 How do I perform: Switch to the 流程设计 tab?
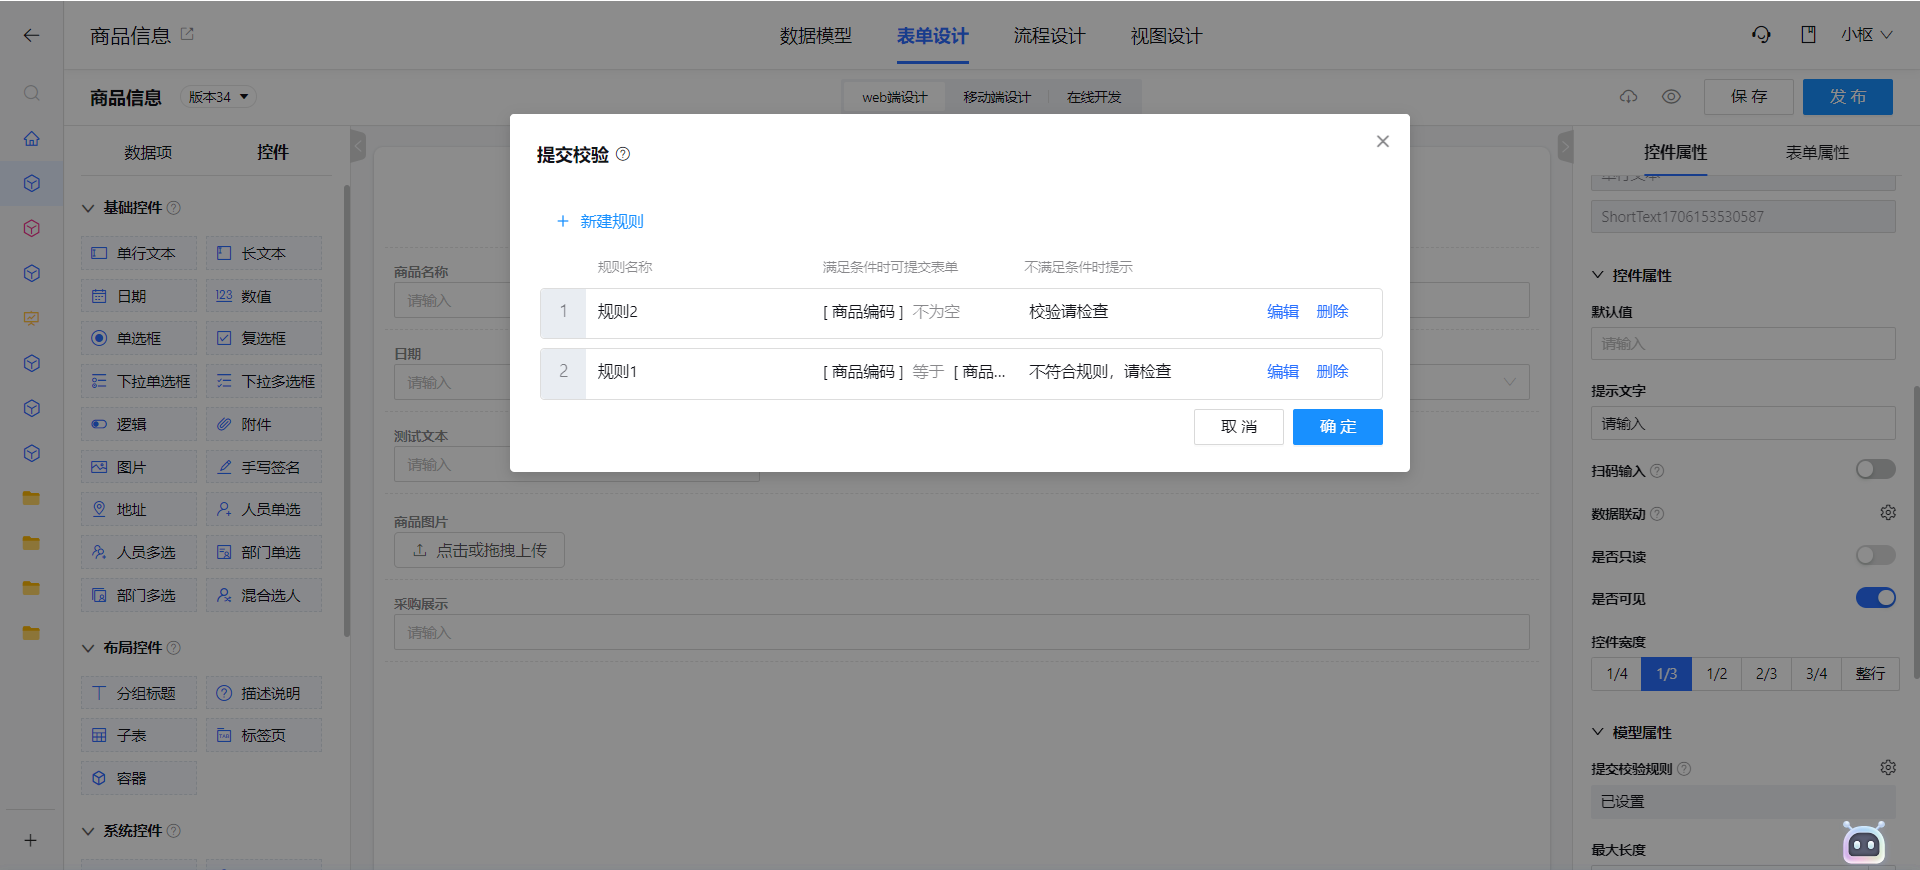pos(1049,36)
